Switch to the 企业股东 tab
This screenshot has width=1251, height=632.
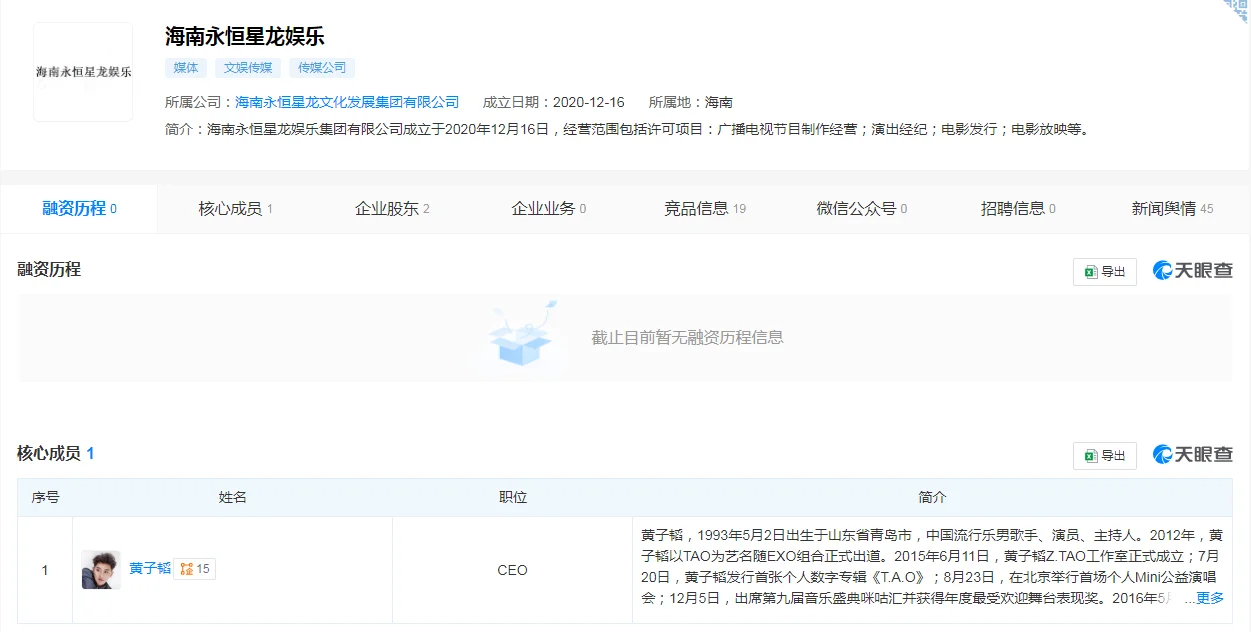392,209
